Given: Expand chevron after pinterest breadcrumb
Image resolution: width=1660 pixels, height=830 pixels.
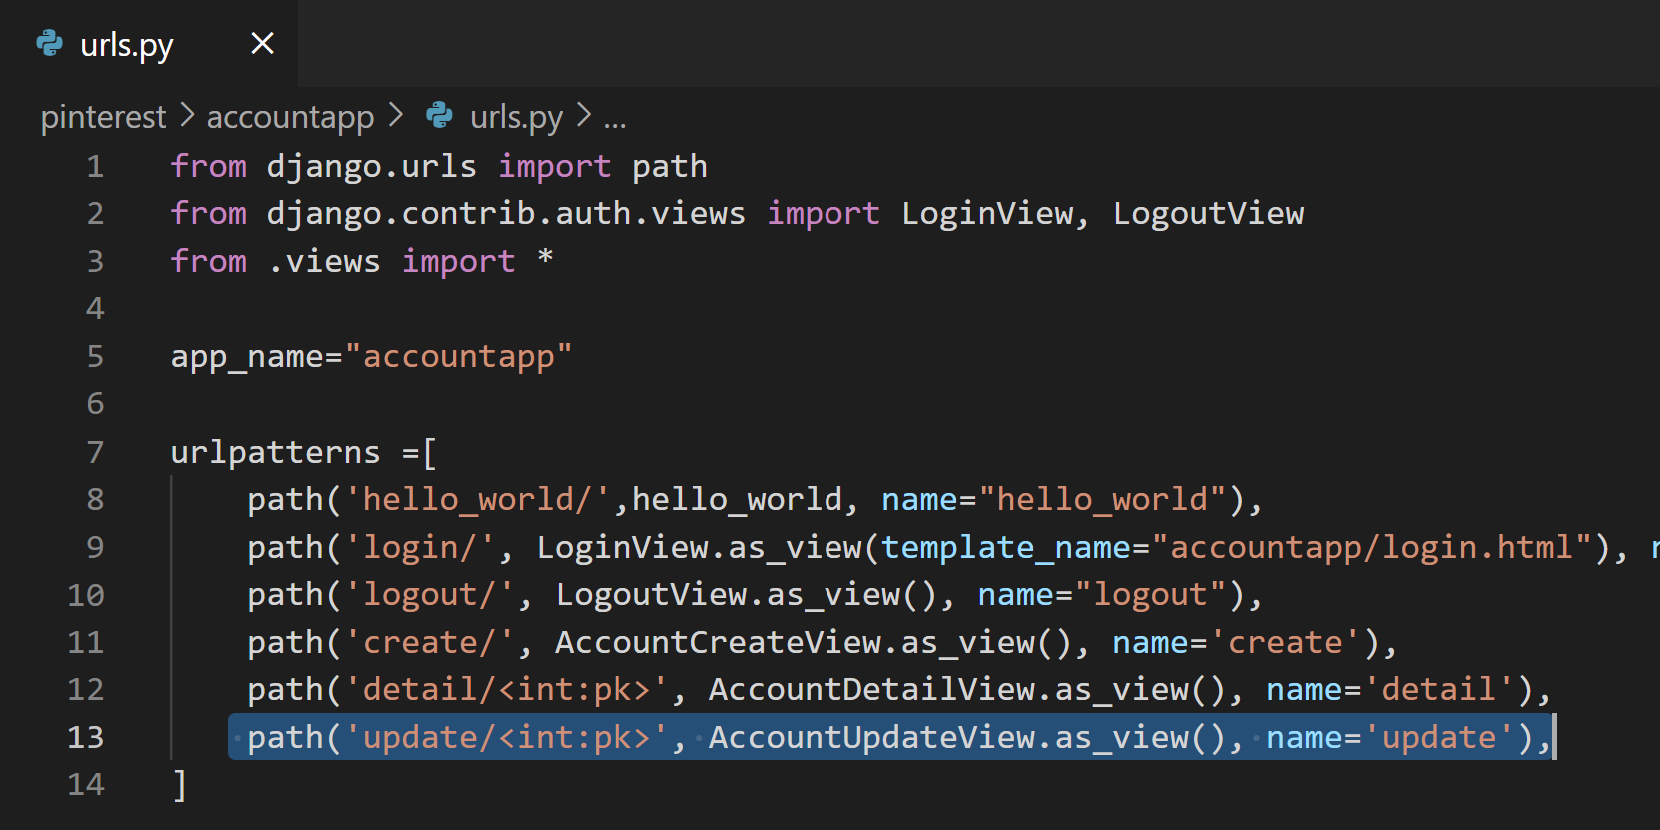Looking at the screenshot, I should coord(187,116).
